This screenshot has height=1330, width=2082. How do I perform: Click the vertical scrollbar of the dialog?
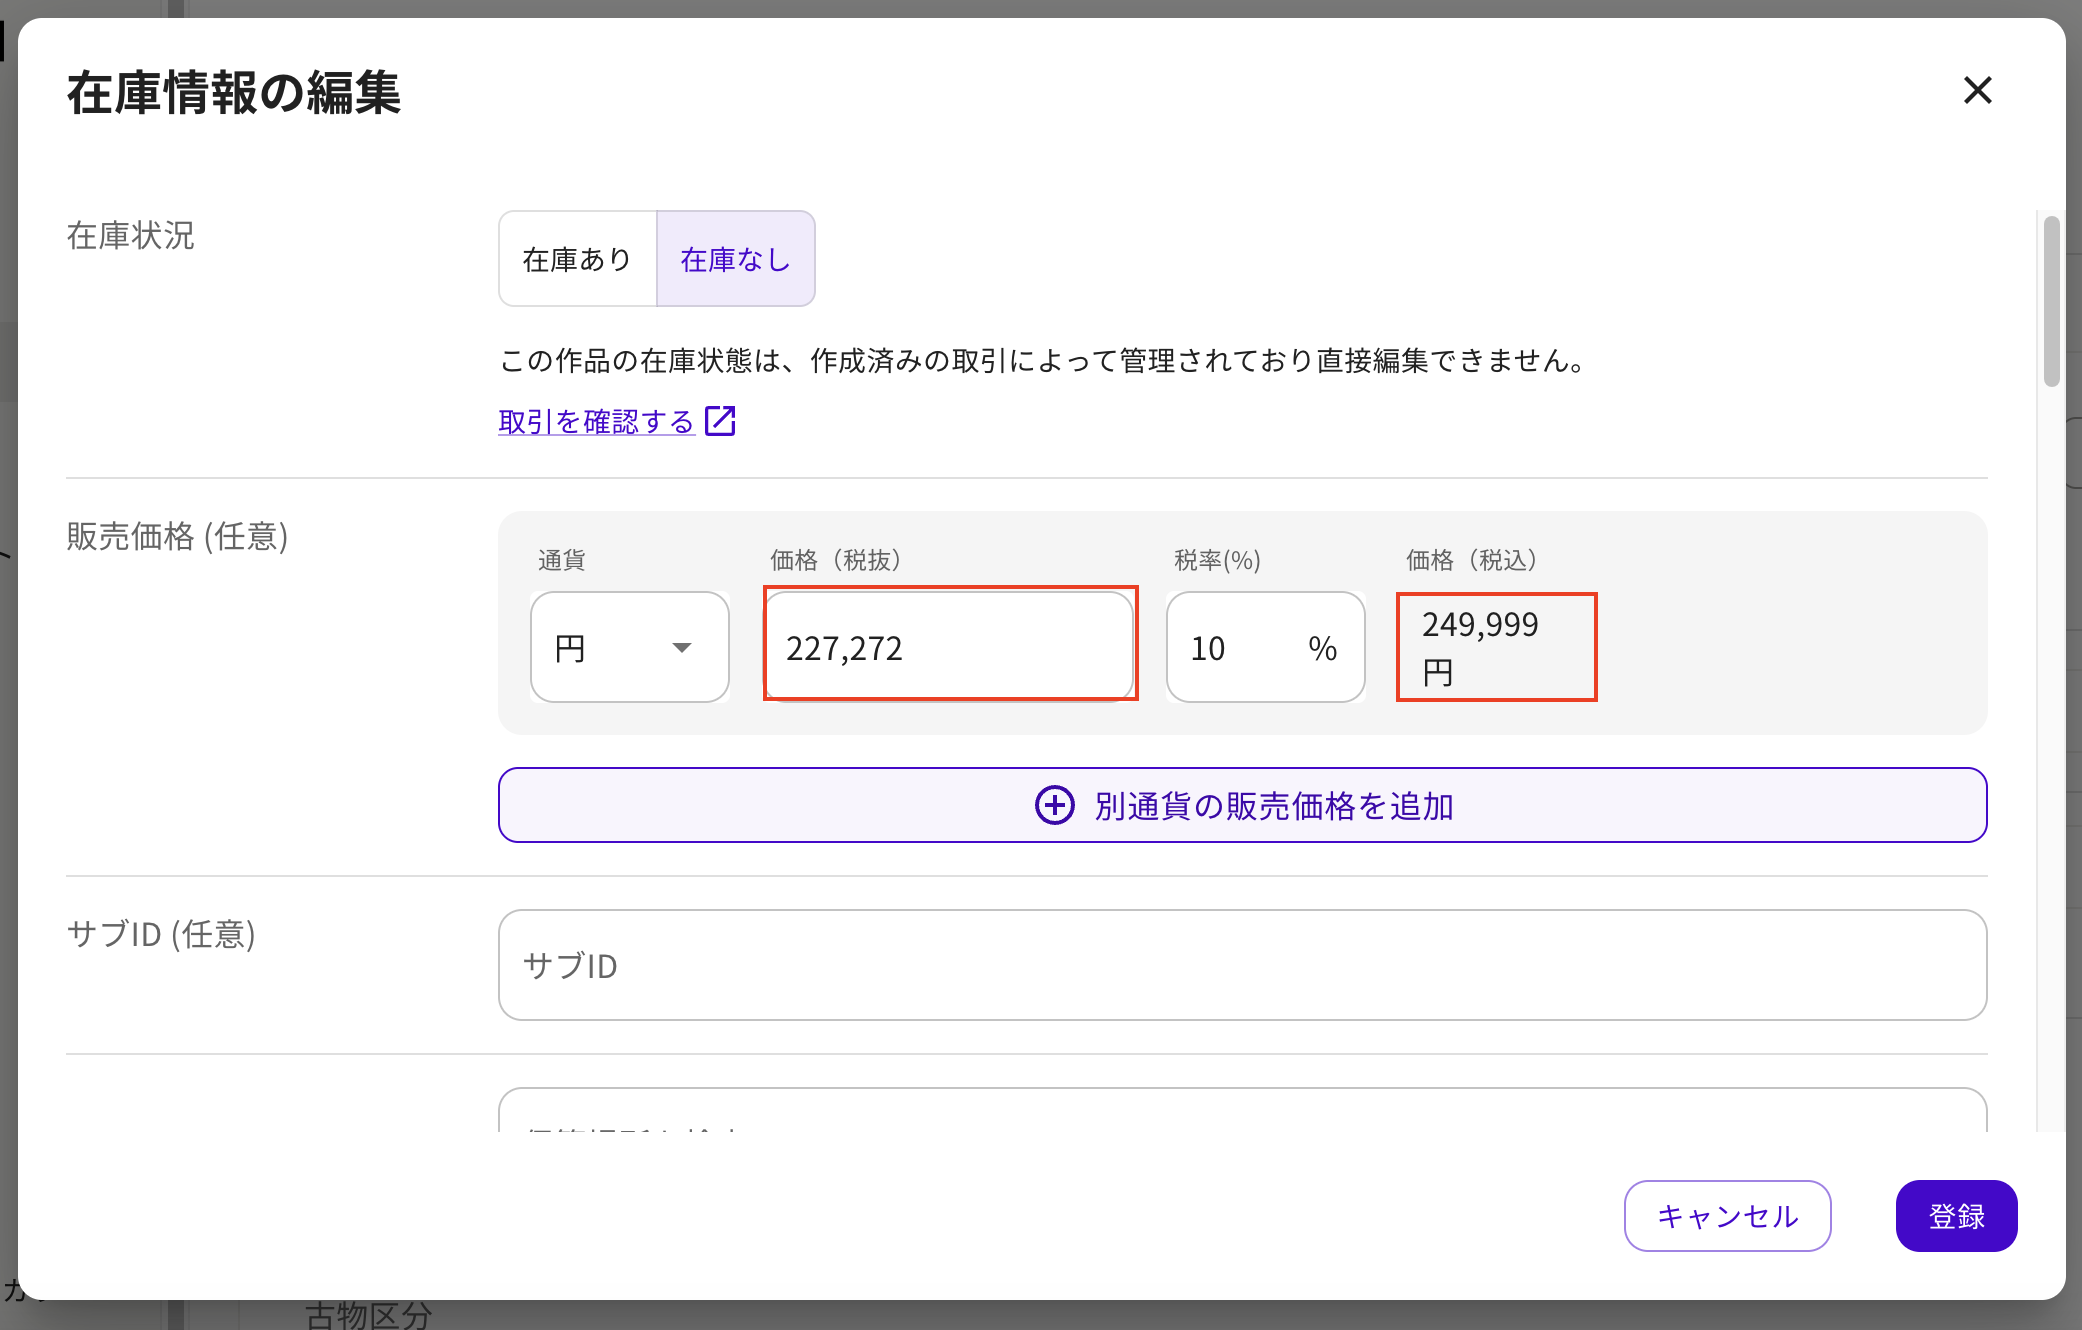point(2051,300)
